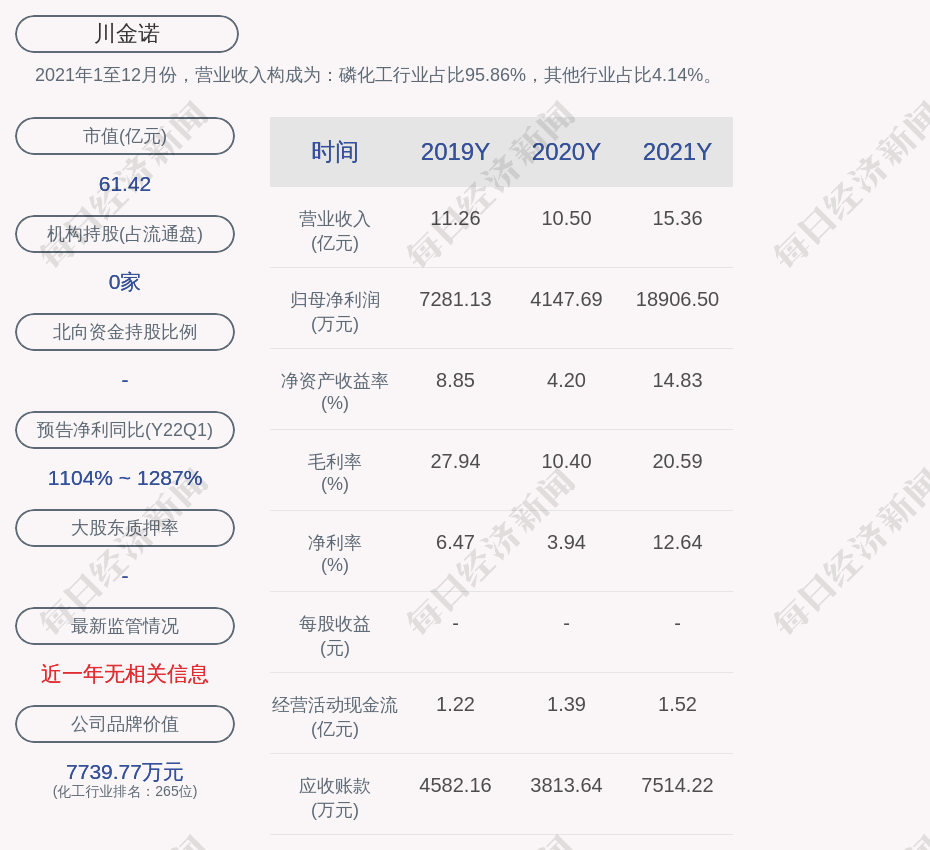Image resolution: width=930 pixels, height=850 pixels.
Task: Click the ROE value 14.83
Action: tap(677, 380)
